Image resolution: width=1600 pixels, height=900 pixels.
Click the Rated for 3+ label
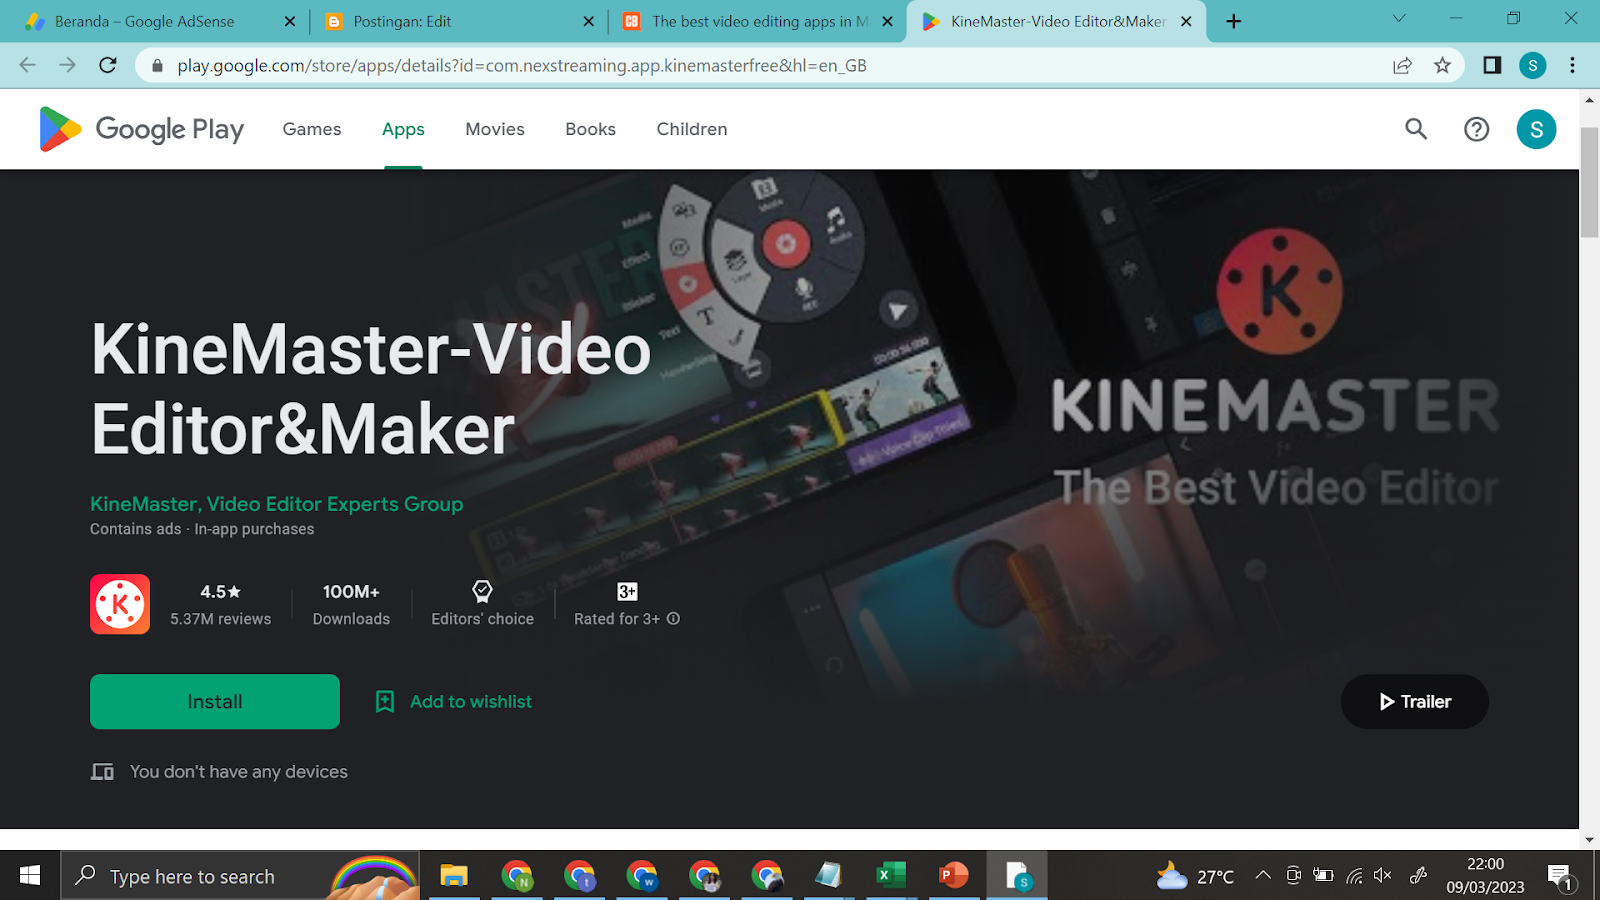pyautogui.click(x=617, y=619)
